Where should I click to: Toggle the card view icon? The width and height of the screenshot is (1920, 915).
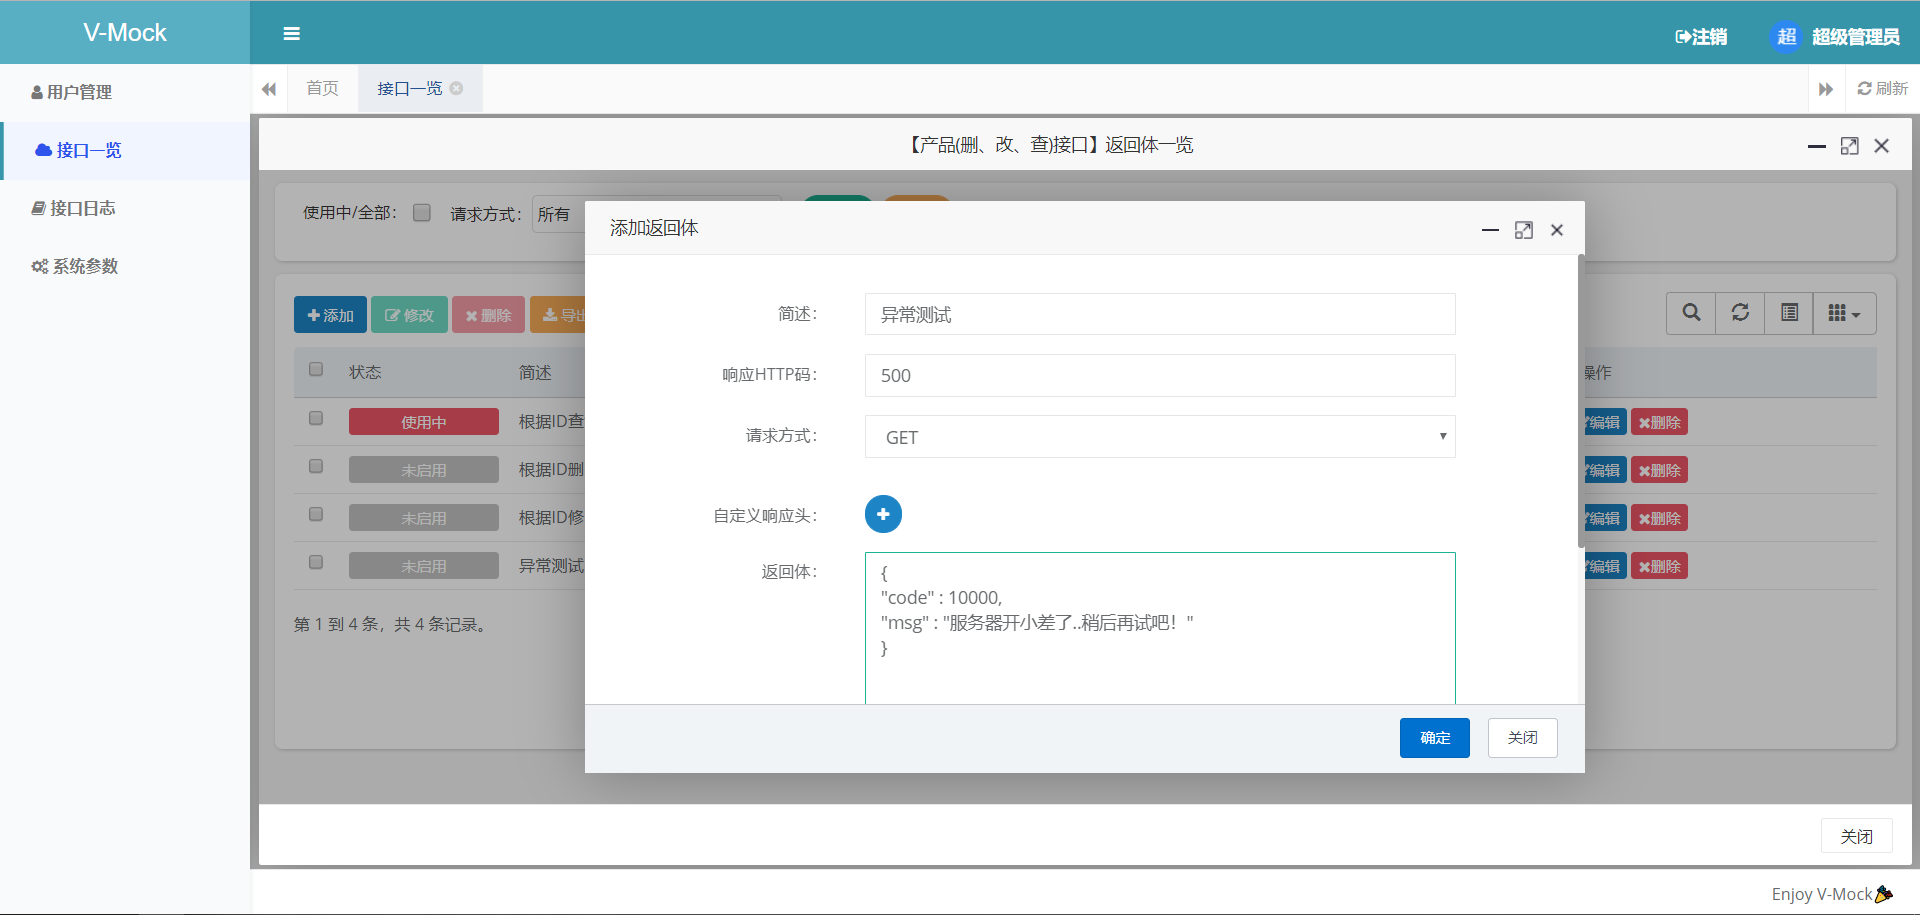pos(1789,313)
